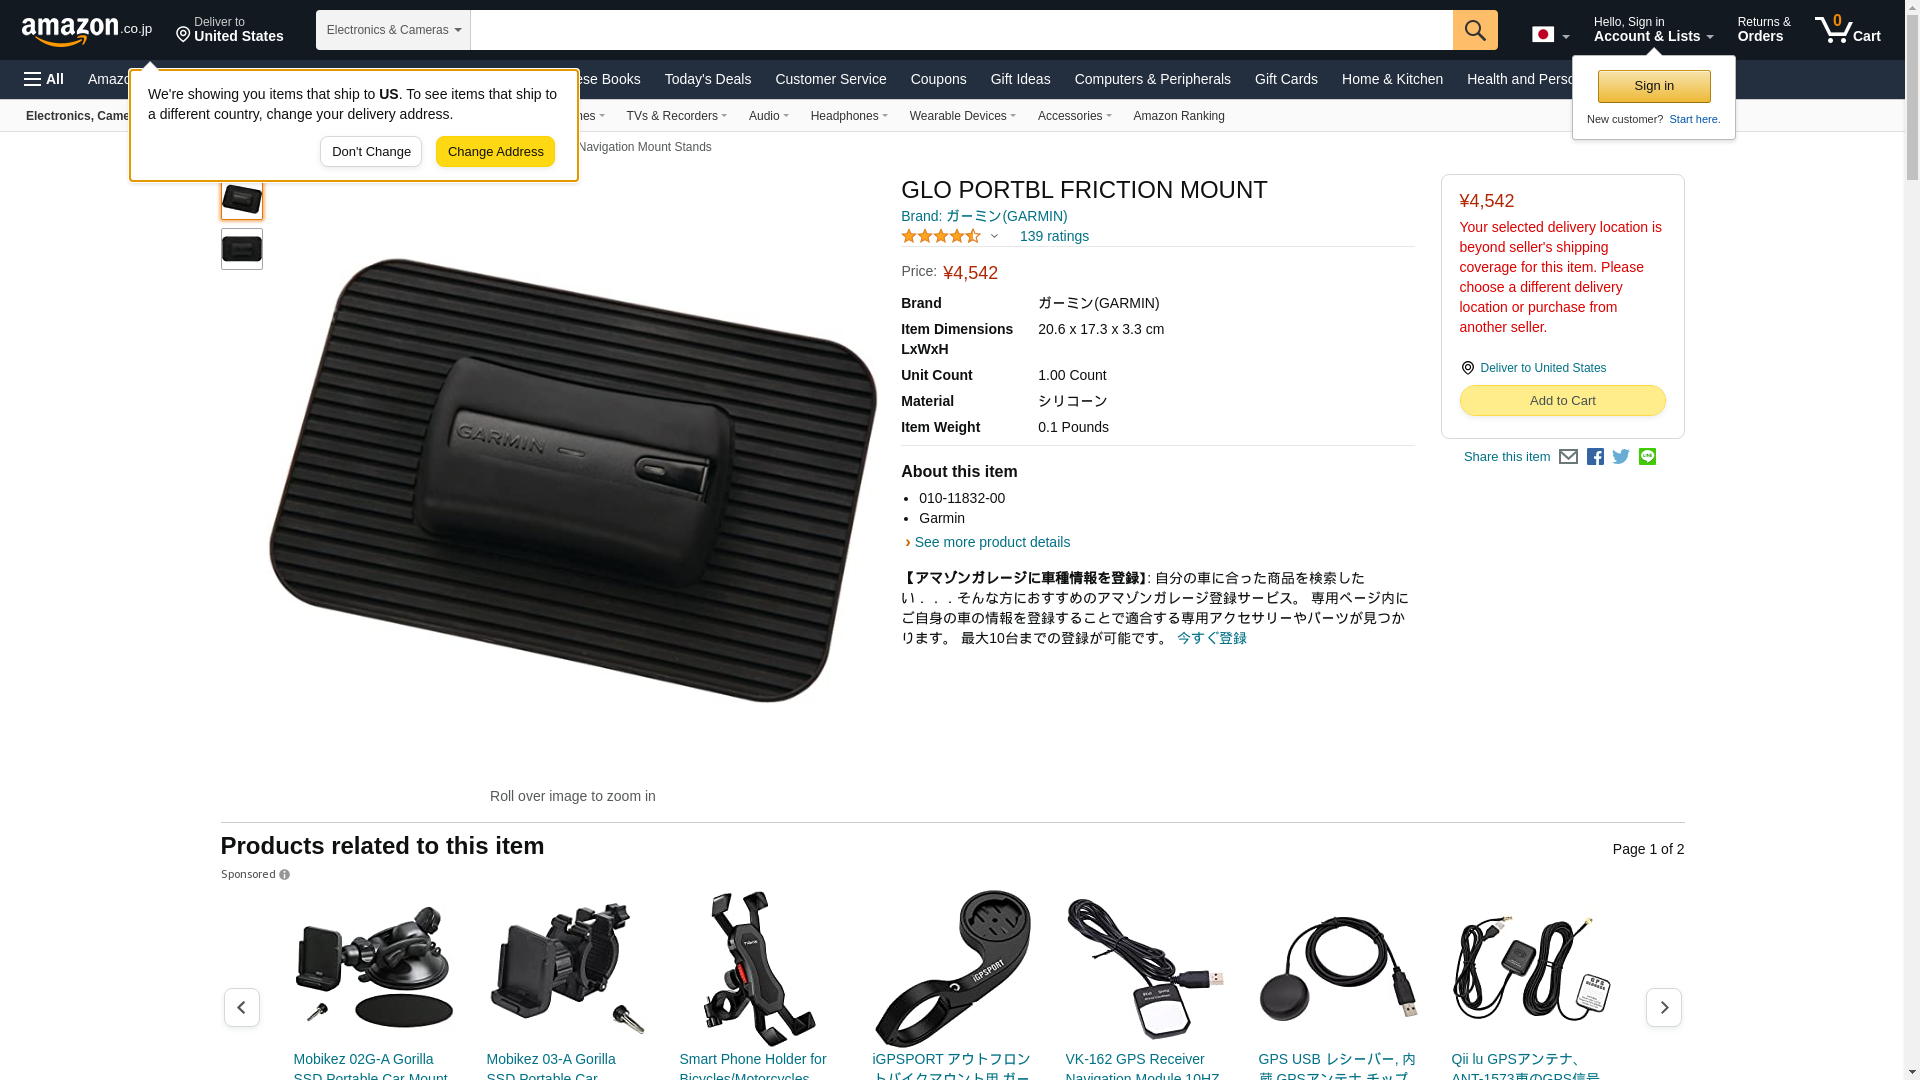Open Electronics & Cameras search category dropdown

tap(393, 30)
